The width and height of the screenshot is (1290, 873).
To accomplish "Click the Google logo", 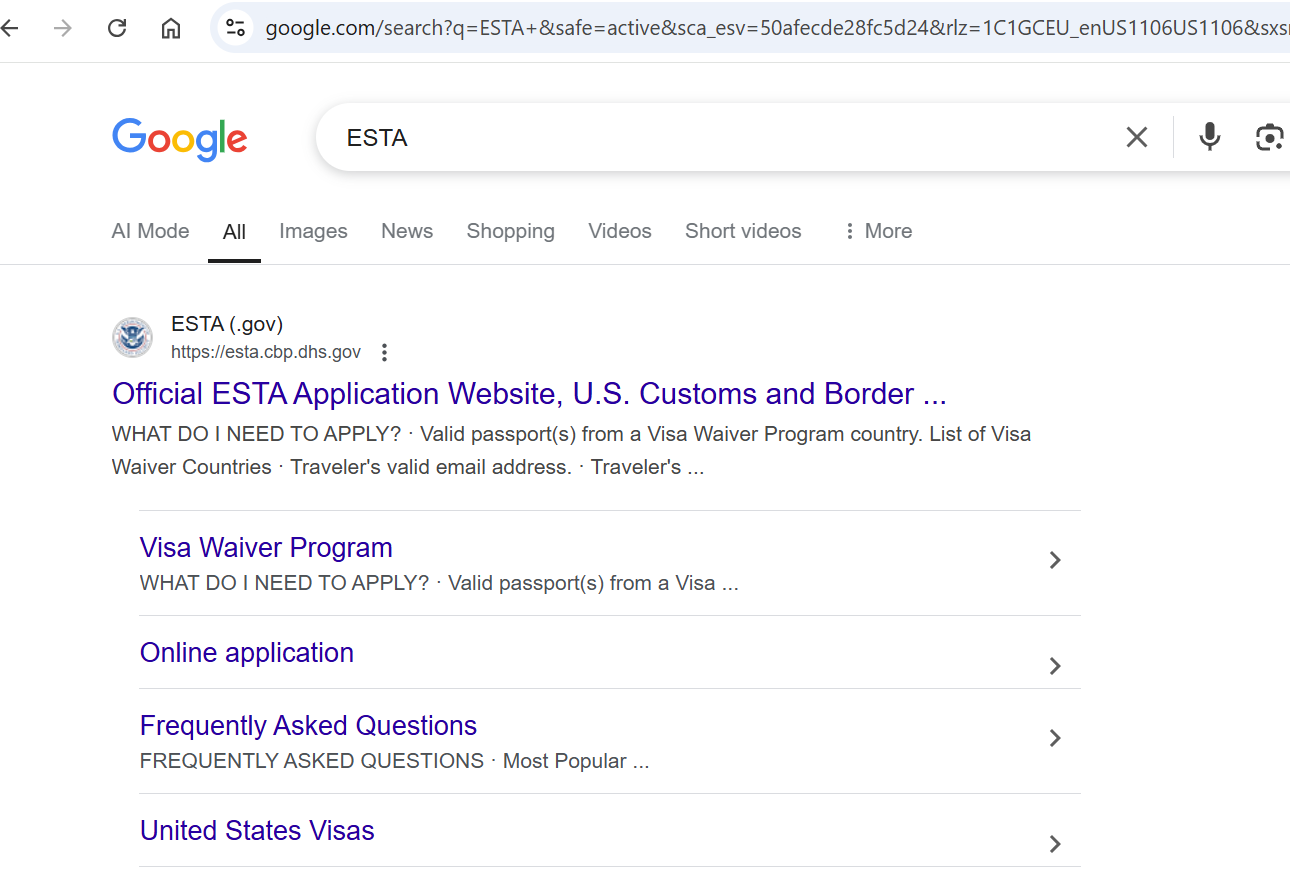I will [180, 139].
